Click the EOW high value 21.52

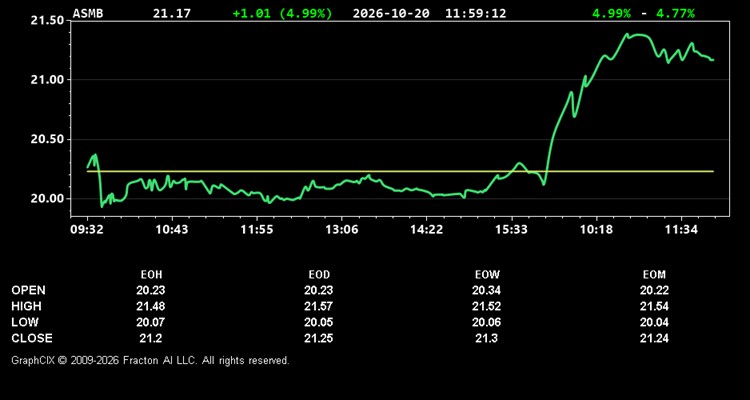point(486,306)
